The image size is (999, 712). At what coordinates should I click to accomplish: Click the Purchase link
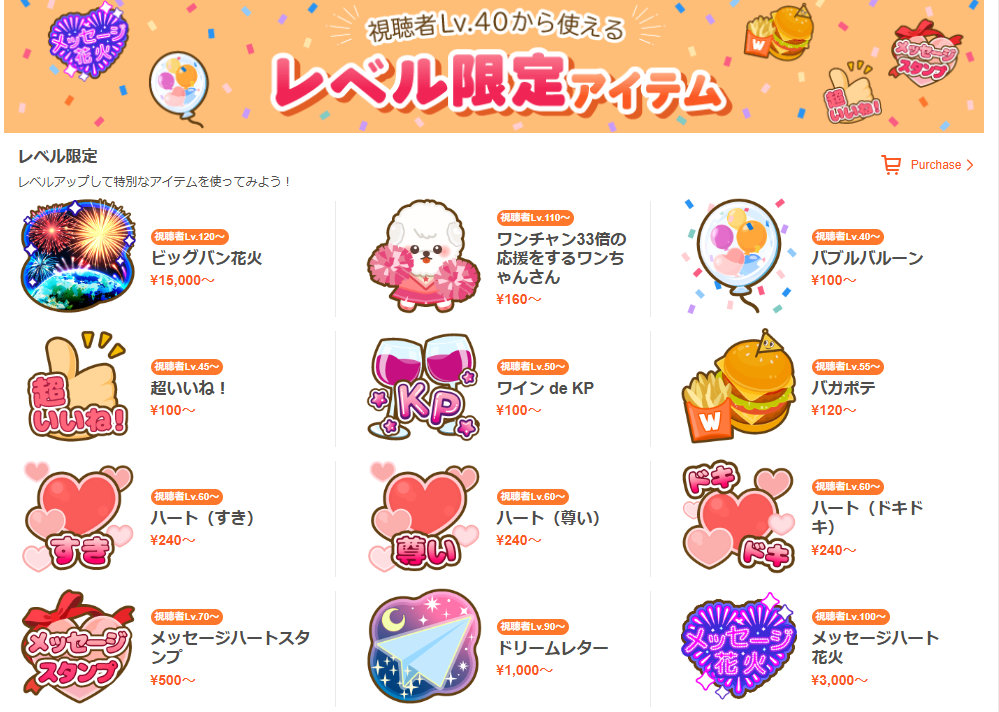(935, 165)
